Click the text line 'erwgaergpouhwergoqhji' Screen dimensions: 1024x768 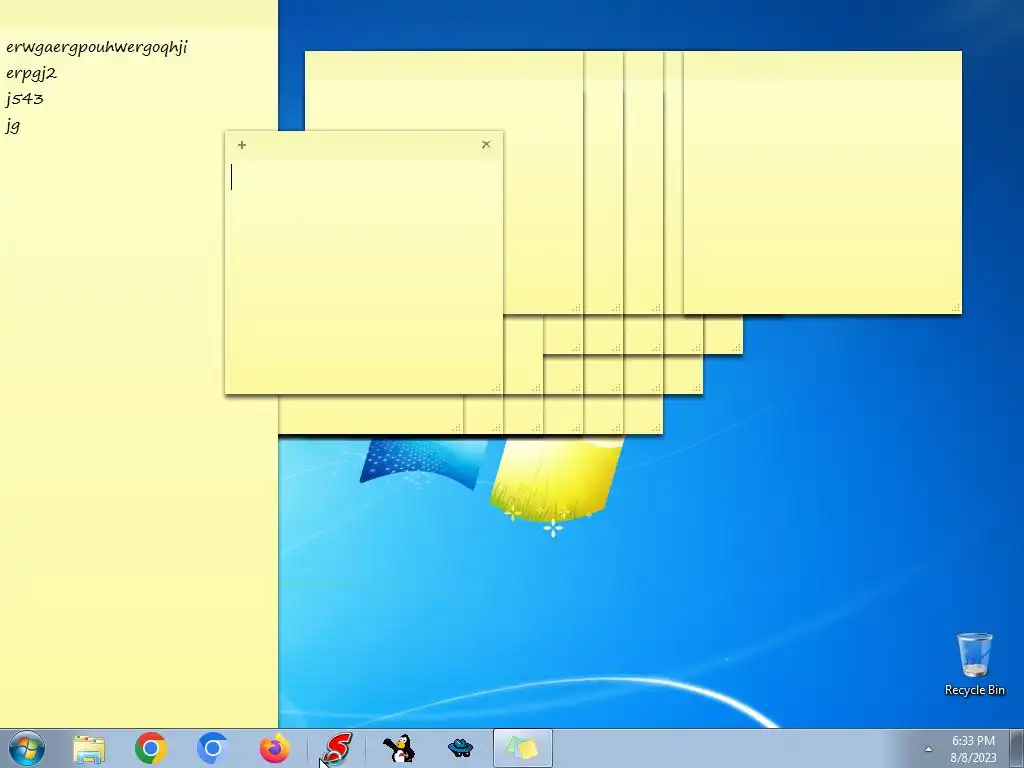coord(97,47)
